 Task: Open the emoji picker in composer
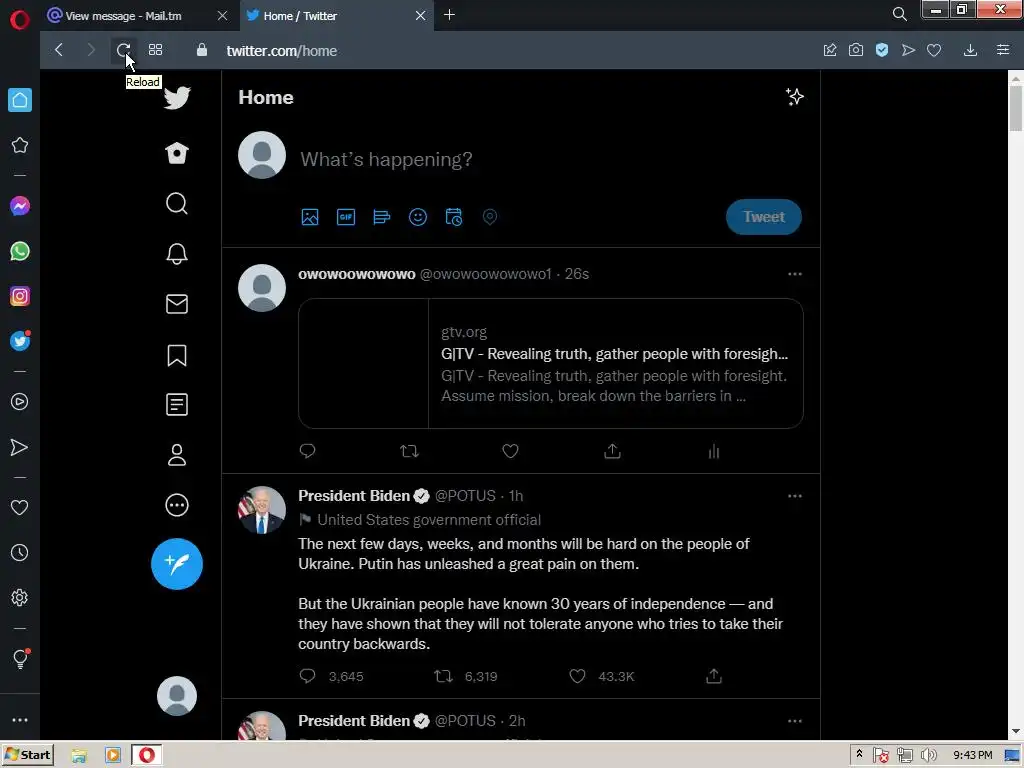pos(418,217)
